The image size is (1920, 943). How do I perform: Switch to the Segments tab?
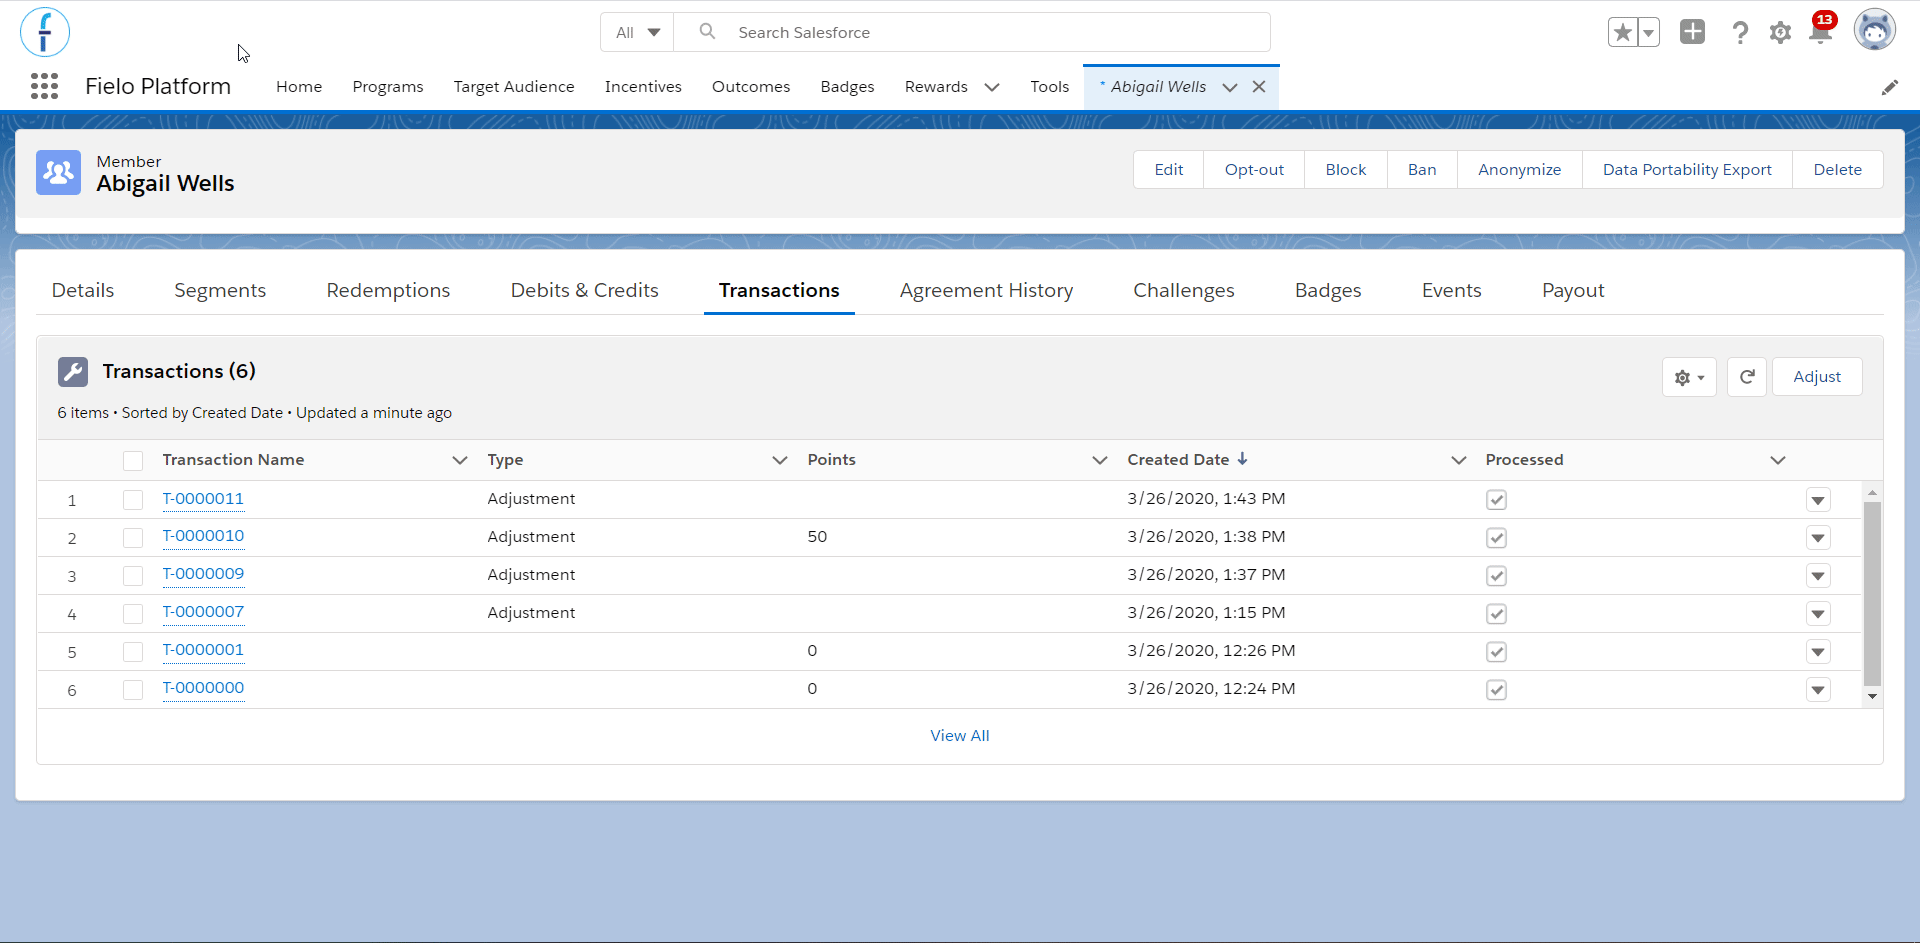point(220,290)
